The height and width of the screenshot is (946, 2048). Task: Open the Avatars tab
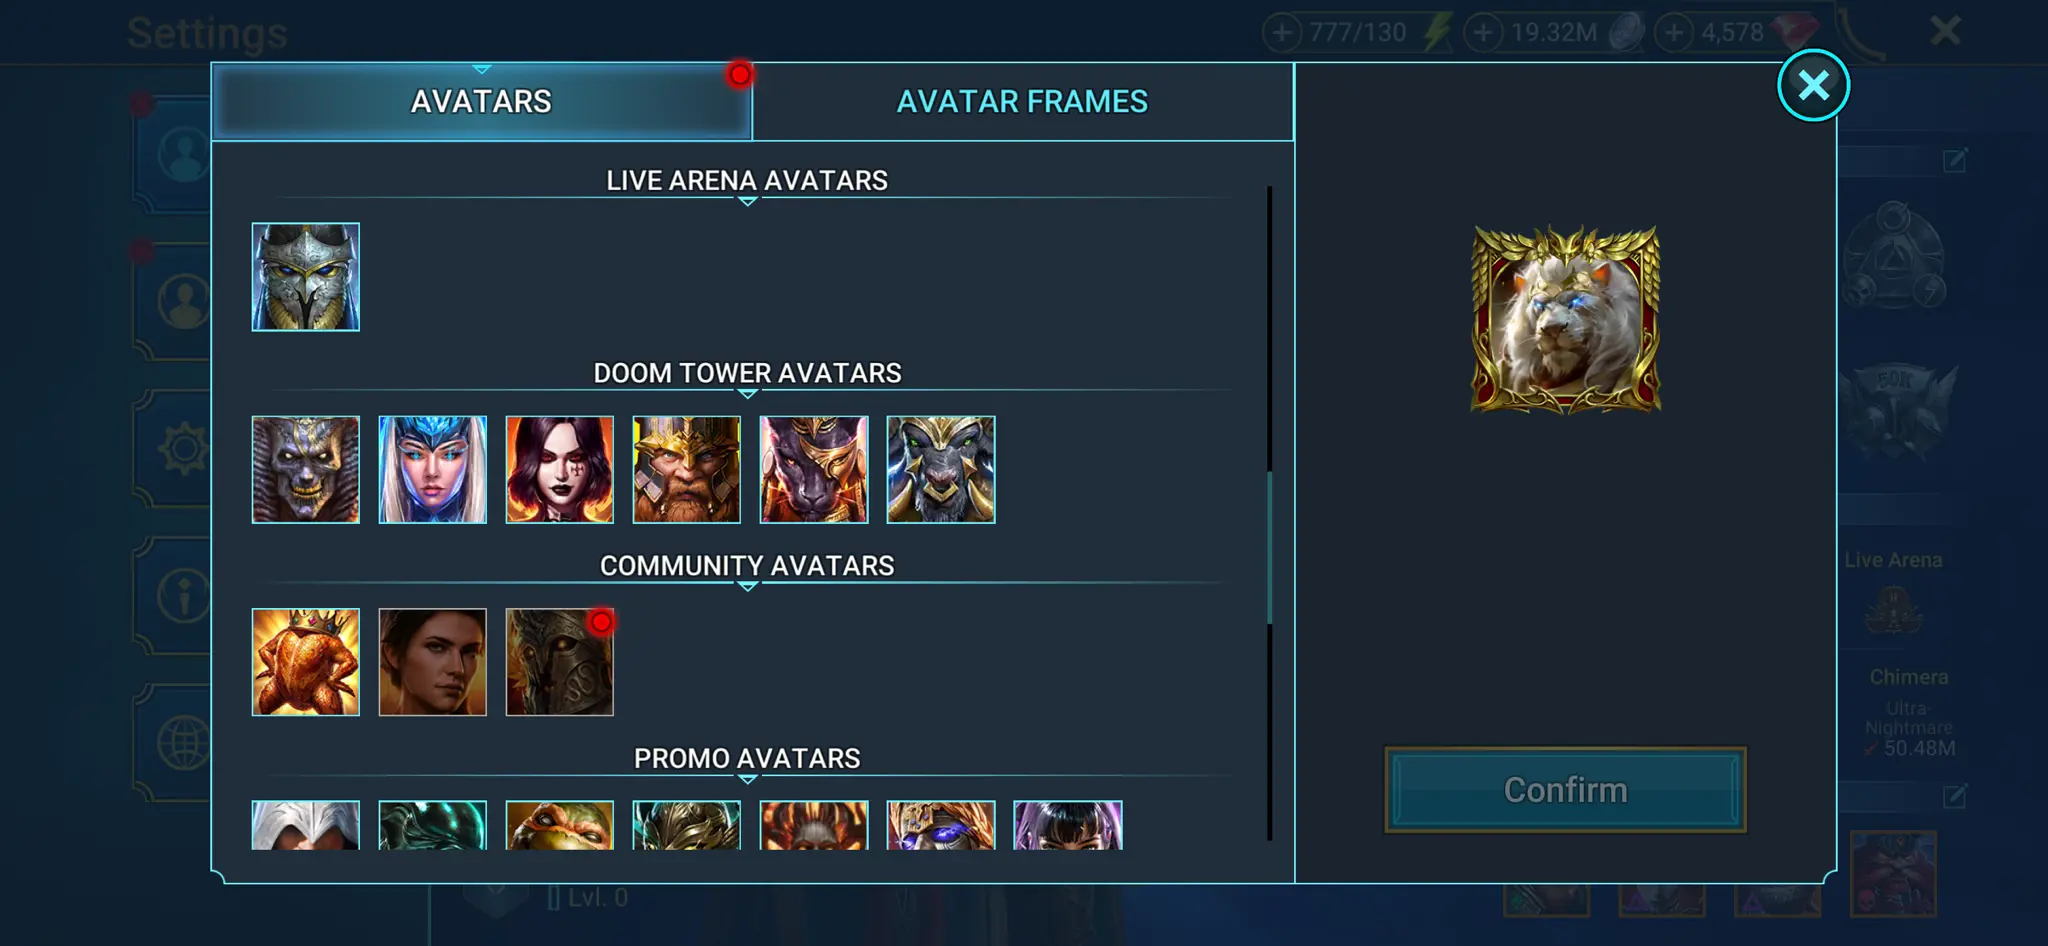pyautogui.click(x=481, y=102)
